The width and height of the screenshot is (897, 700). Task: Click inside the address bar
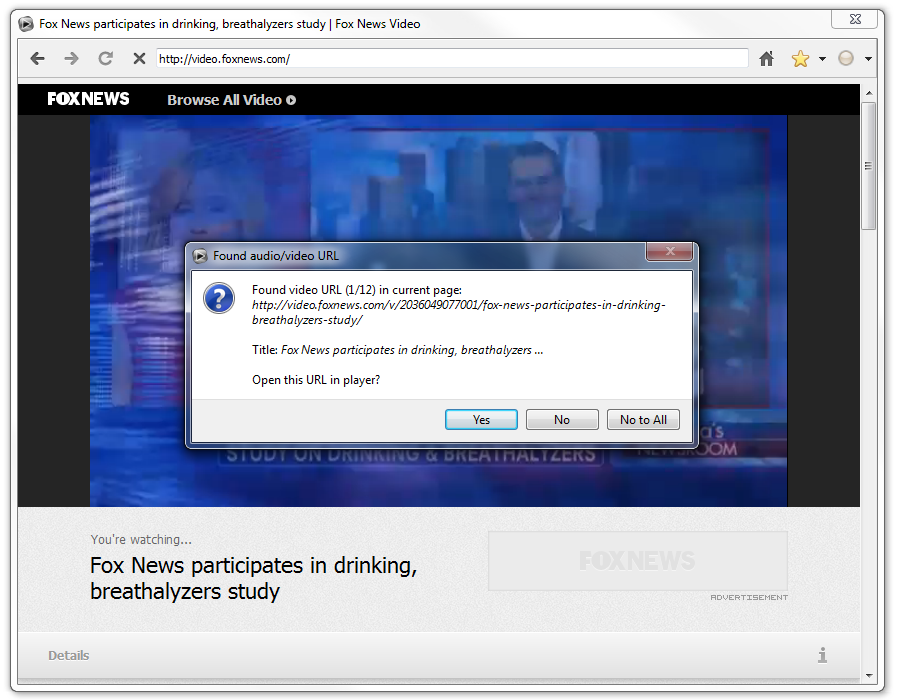click(450, 58)
